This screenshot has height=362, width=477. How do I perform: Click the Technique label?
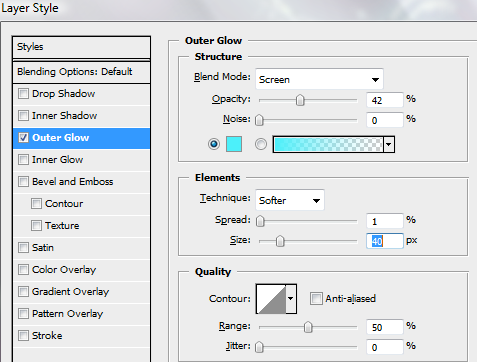tap(225, 198)
